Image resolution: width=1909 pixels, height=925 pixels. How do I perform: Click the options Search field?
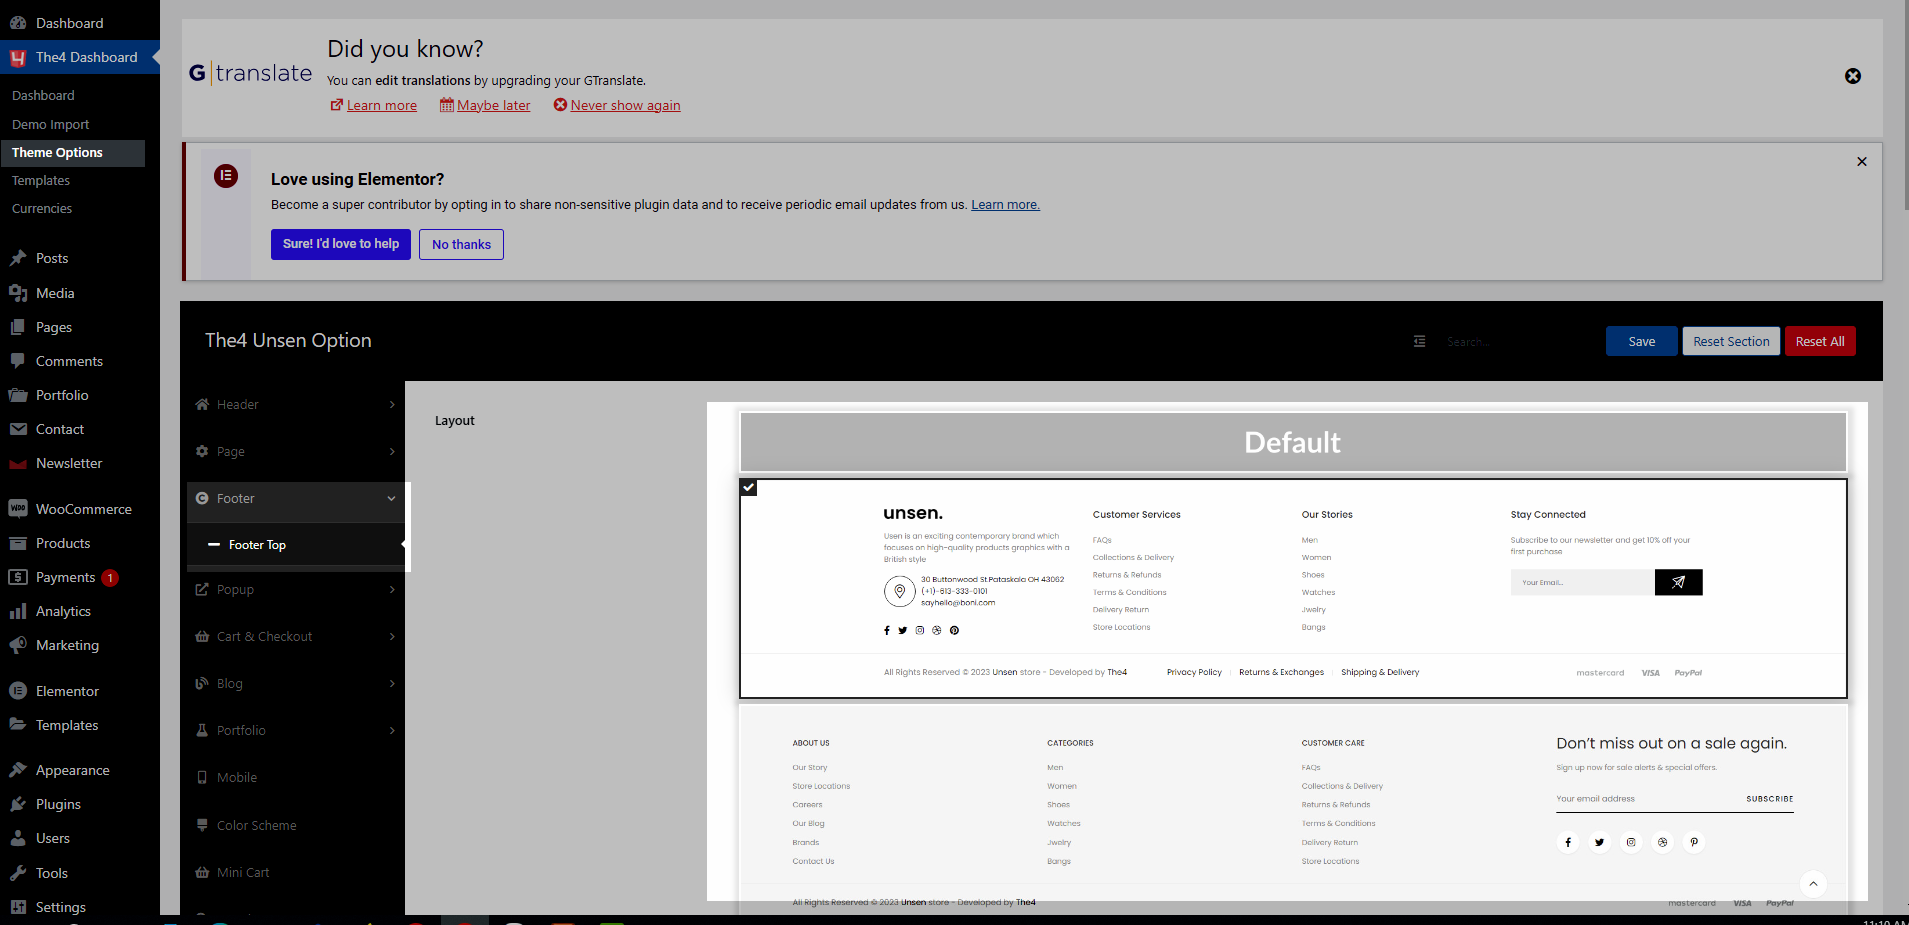pos(1515,341)
